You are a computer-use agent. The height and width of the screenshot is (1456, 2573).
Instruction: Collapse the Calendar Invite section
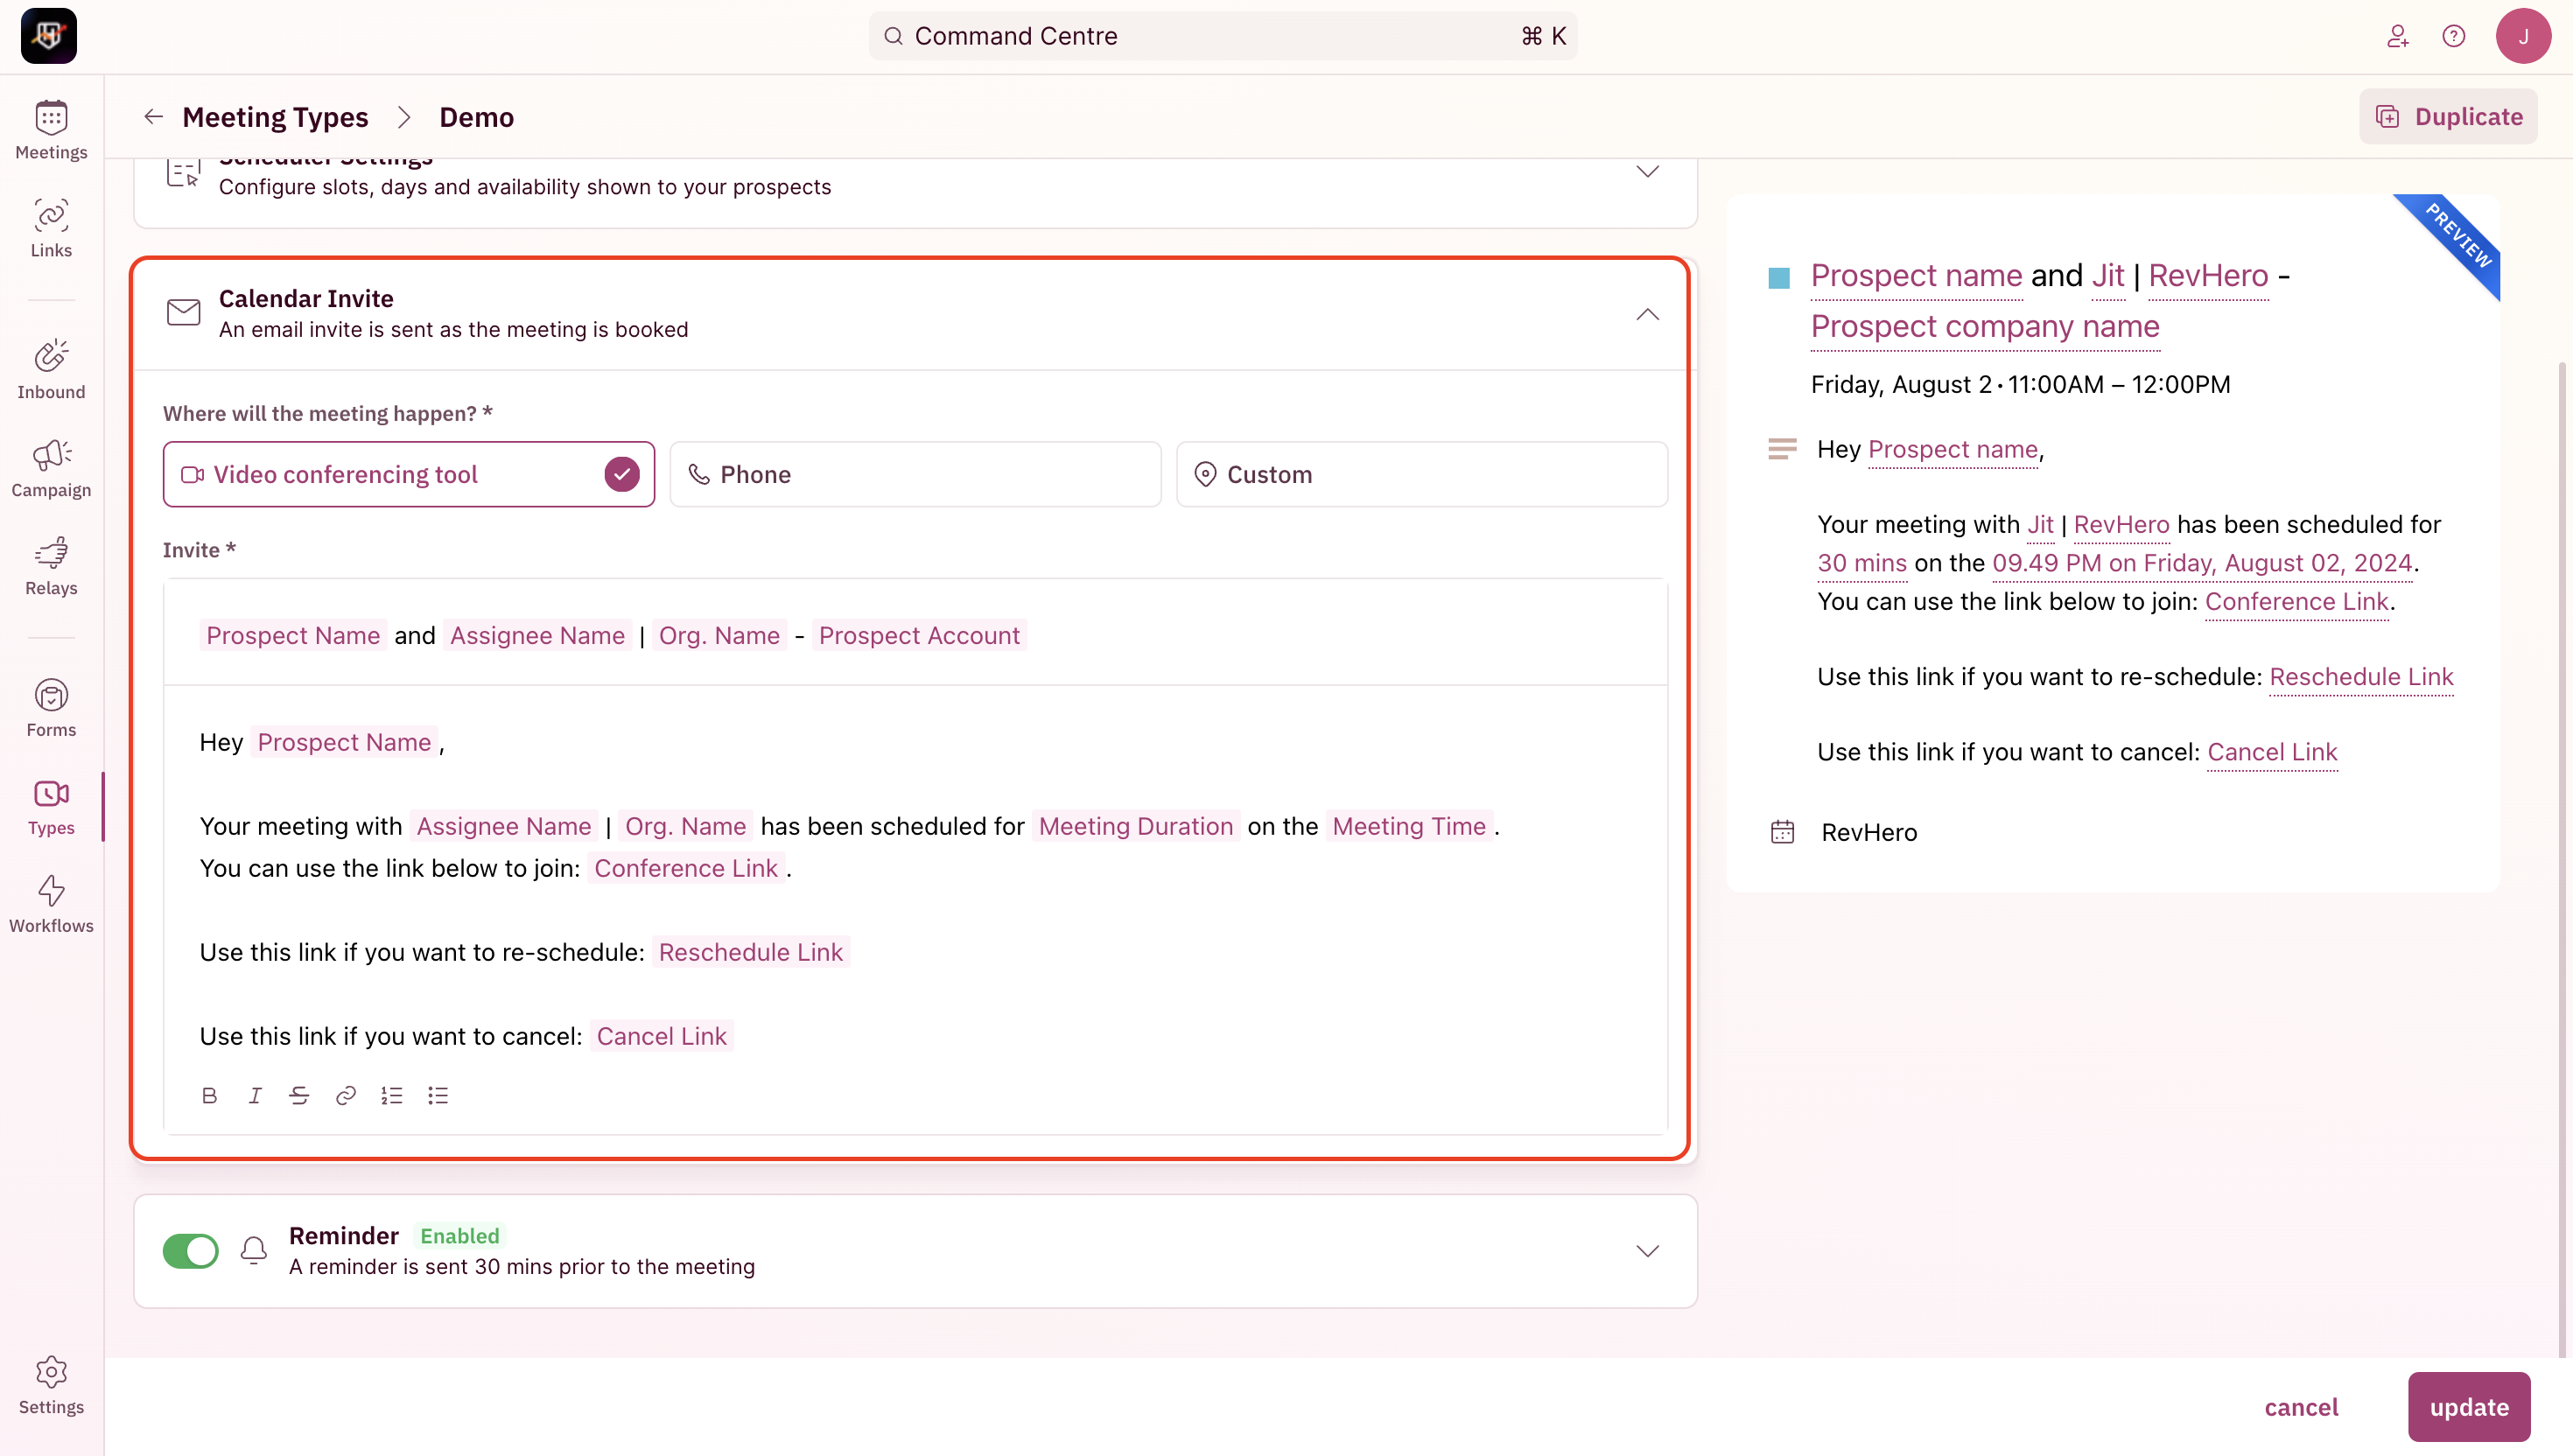coord(1647,314)
